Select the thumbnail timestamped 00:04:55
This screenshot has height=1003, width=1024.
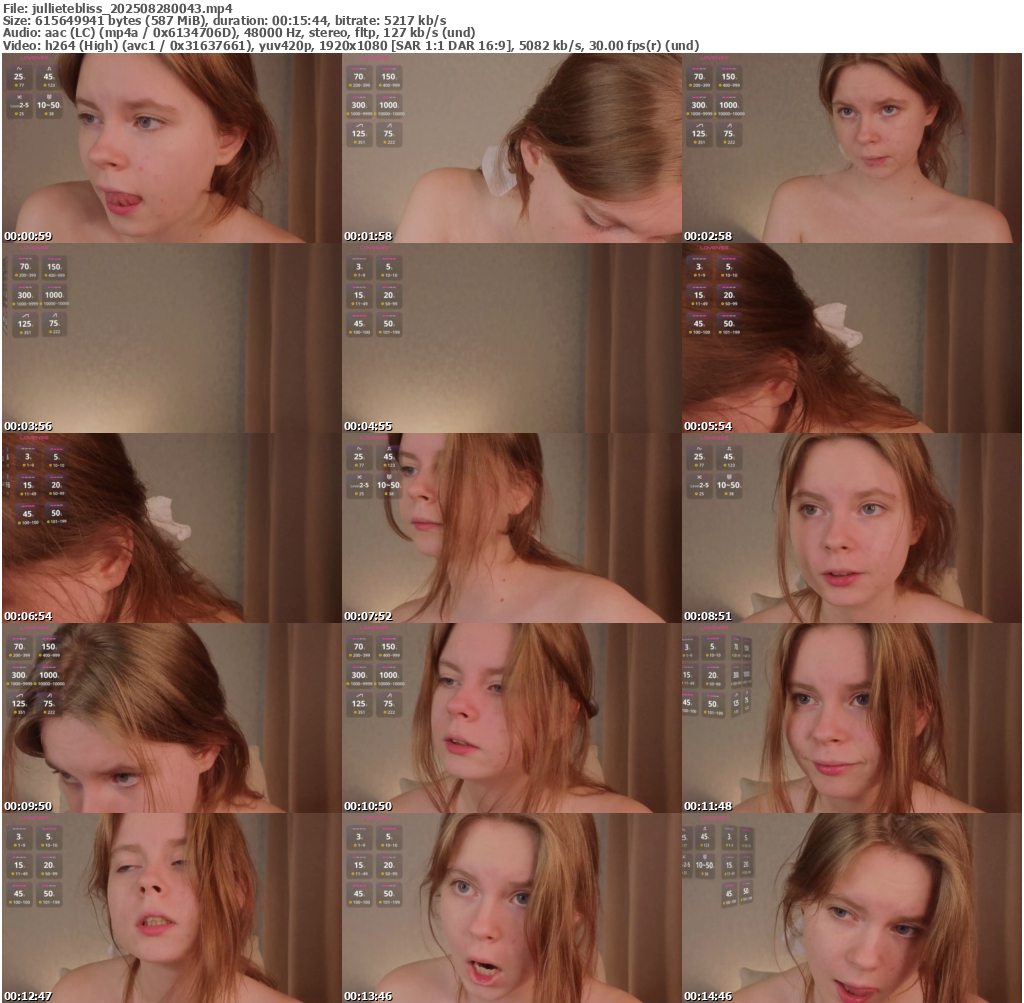coord(511,338)
